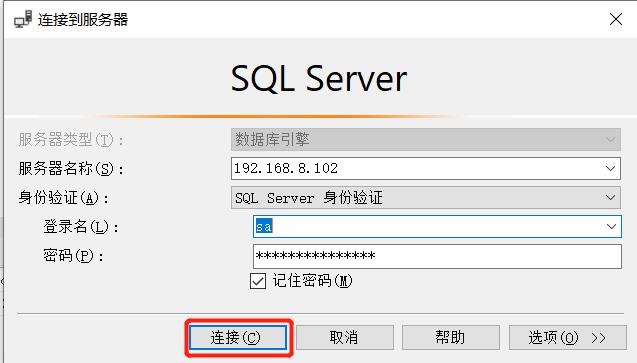Image resolution: width=637 pixels, height=363 pixels.
Task: Click the 密码(P) label
Action: (74, 256)
